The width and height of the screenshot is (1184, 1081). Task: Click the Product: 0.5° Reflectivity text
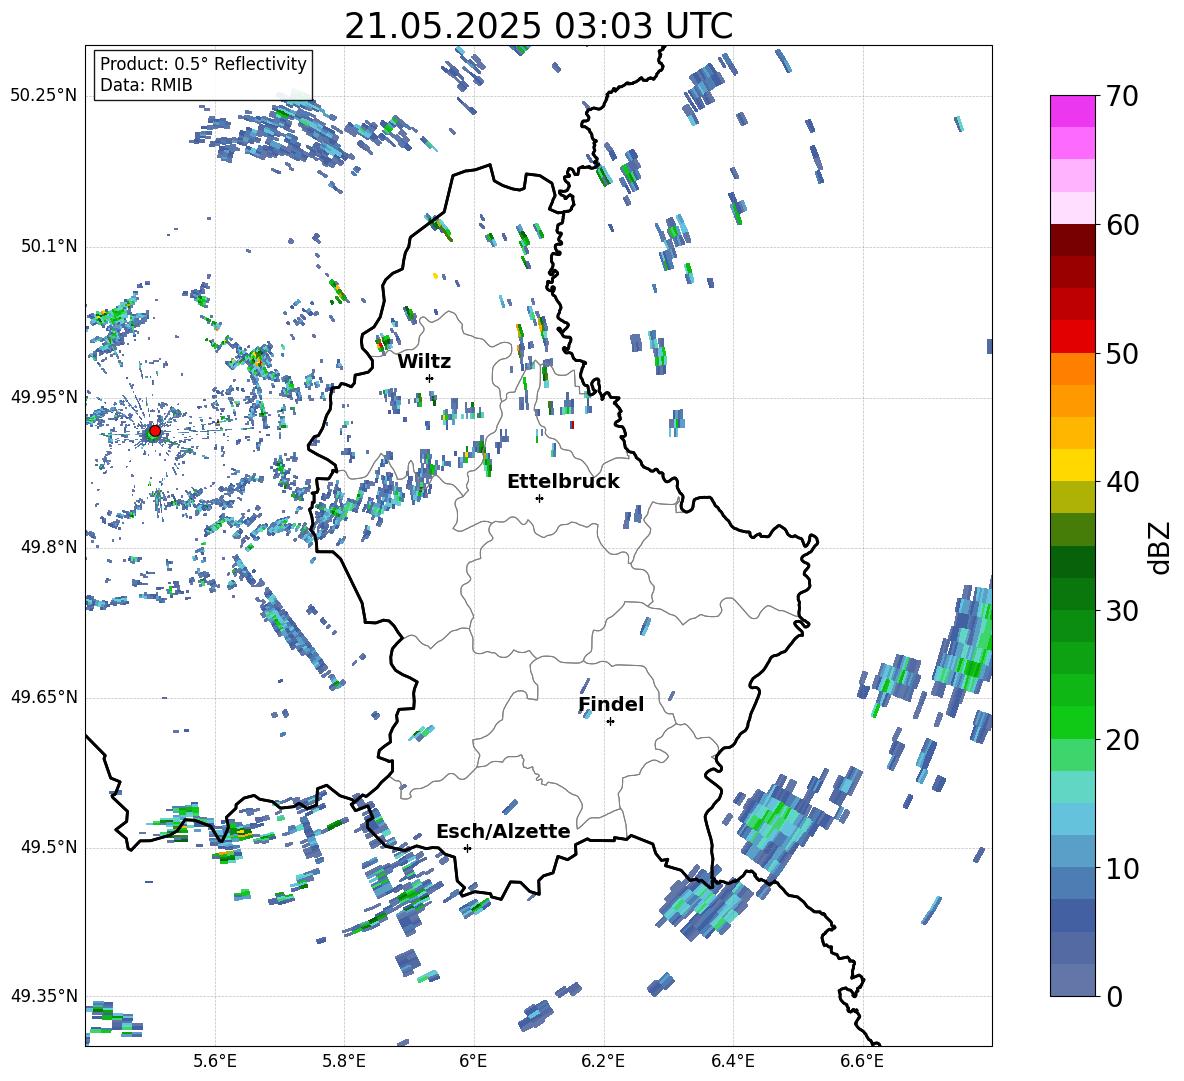(203, 63)
